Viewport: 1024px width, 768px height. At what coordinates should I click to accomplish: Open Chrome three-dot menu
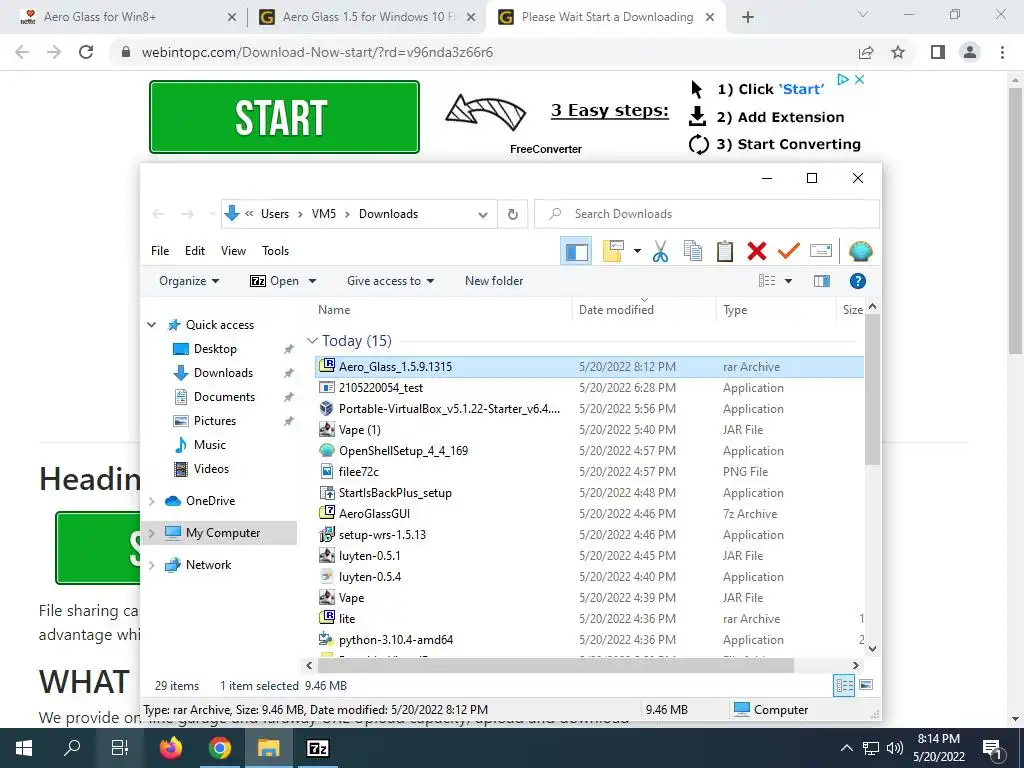1002,52
